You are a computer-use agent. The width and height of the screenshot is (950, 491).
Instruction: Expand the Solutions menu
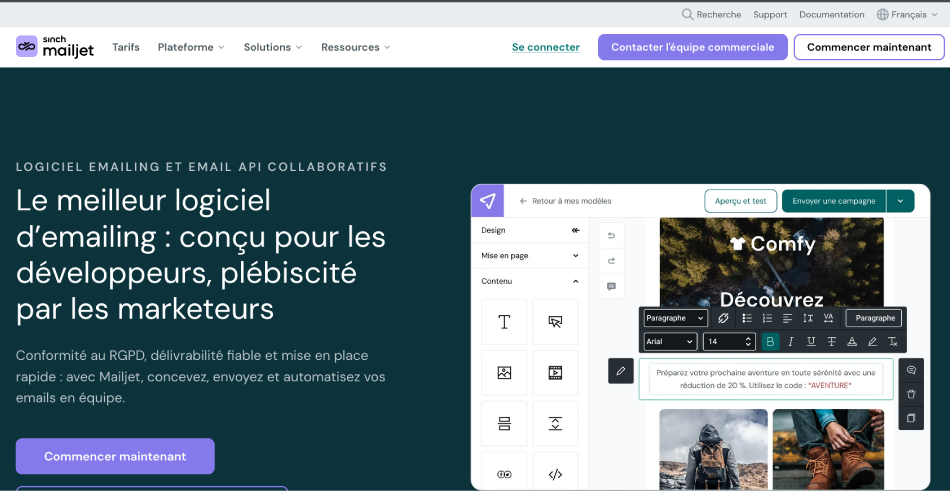point(273,47)
